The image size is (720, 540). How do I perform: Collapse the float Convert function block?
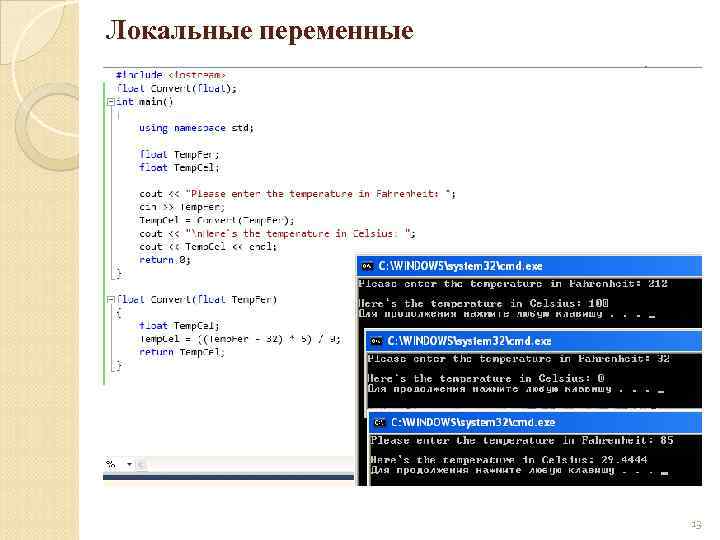[x=111, y=299]
